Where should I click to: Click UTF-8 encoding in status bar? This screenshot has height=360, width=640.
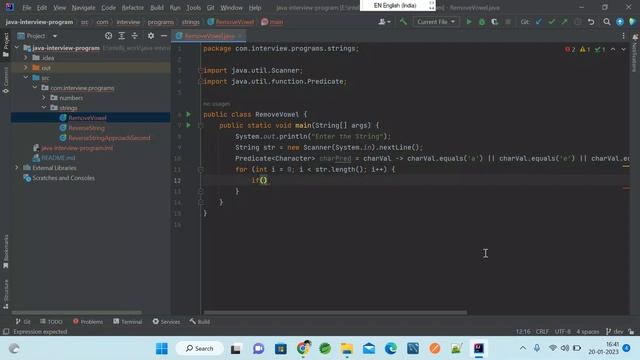pos(562,331)
